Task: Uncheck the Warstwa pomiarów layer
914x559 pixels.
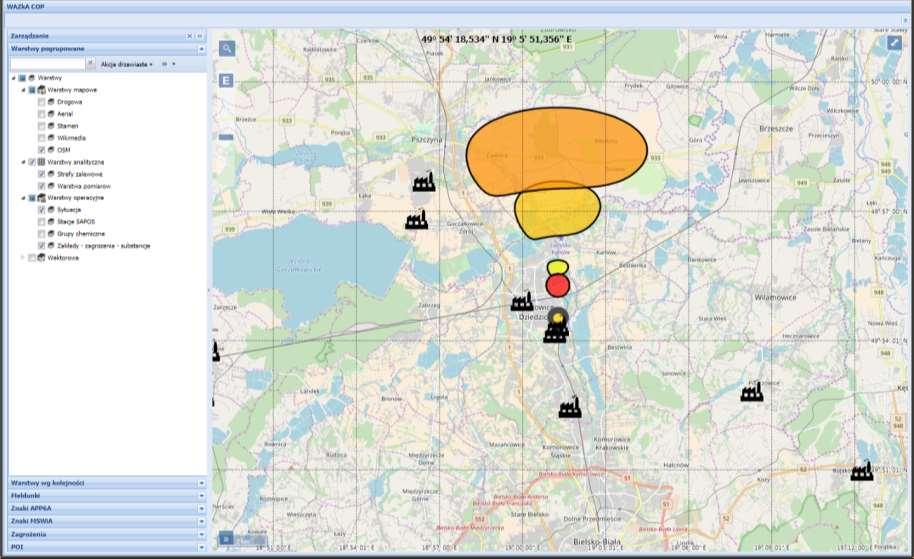Action: click(x=41, y=186)
